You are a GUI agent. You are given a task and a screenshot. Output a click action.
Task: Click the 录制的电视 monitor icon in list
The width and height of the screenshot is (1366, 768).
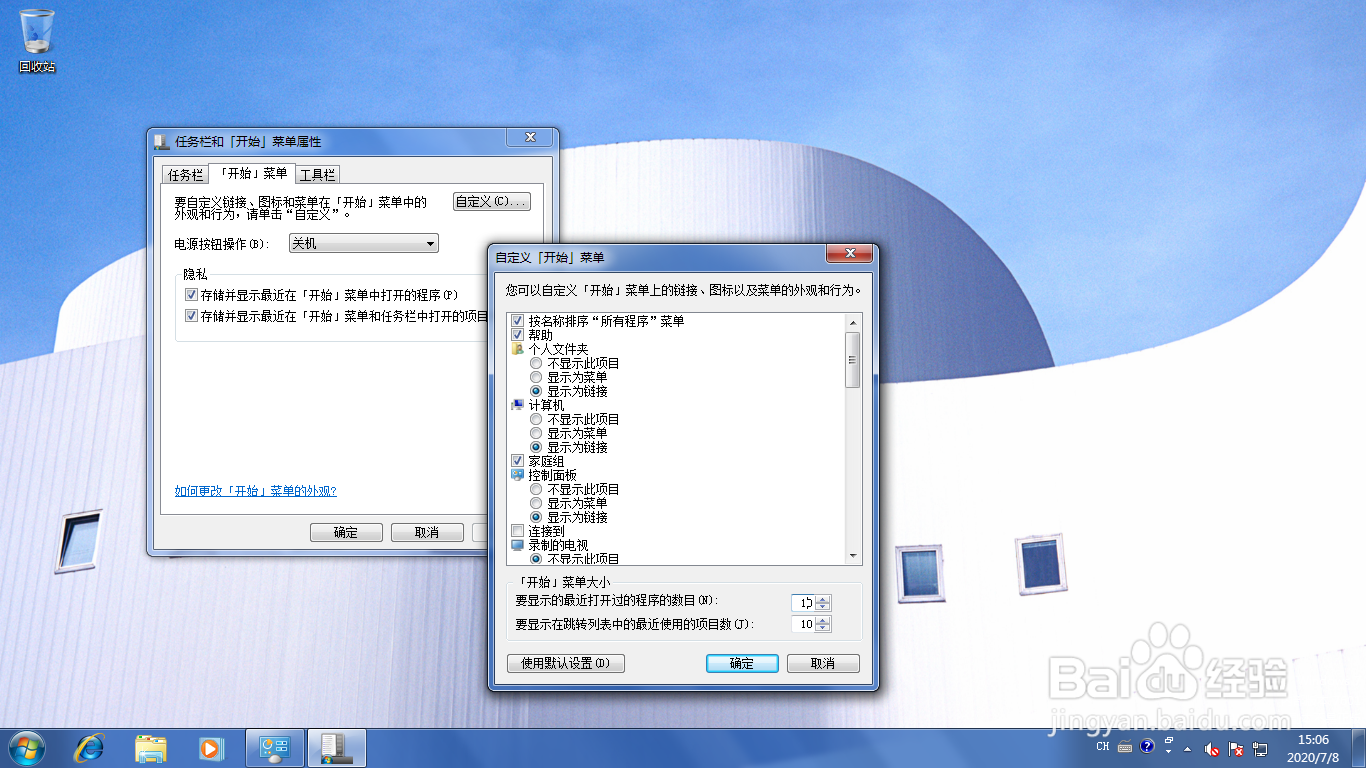click(x=517, y=545)
